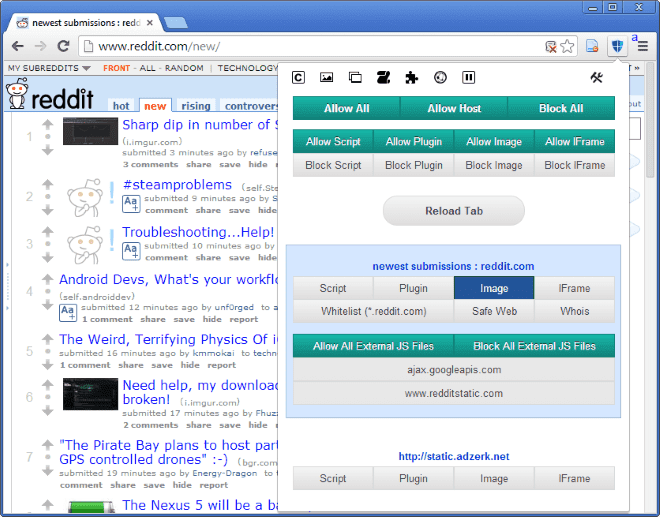Click the pause icon in popup toolbar

469,77
